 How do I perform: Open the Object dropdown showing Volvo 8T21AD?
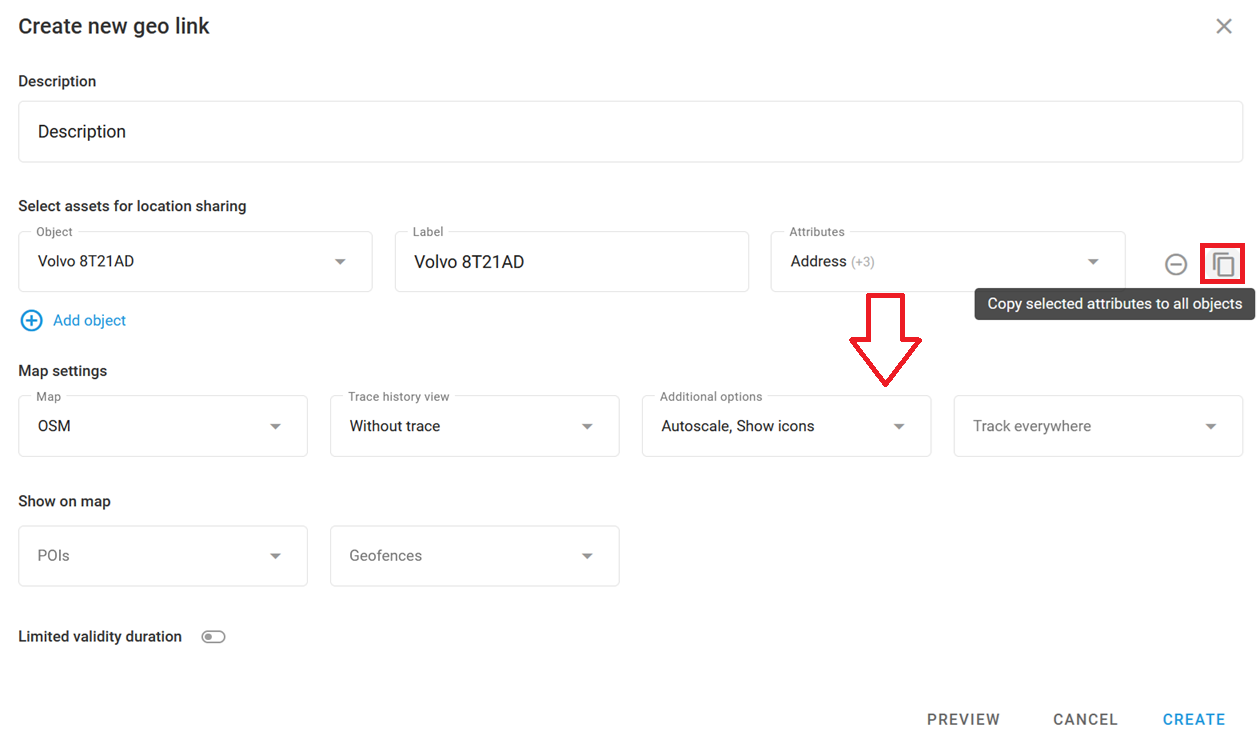(x=195, y=262)
